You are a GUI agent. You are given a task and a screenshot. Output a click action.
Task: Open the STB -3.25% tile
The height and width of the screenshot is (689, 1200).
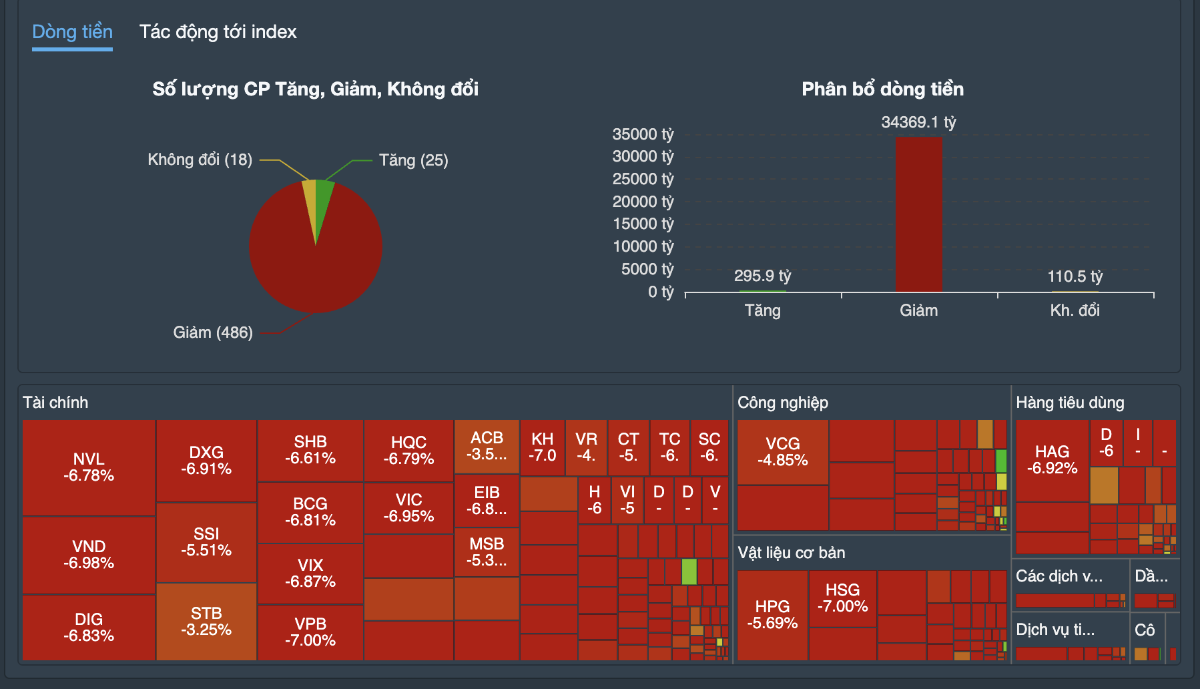coord(206,621)
